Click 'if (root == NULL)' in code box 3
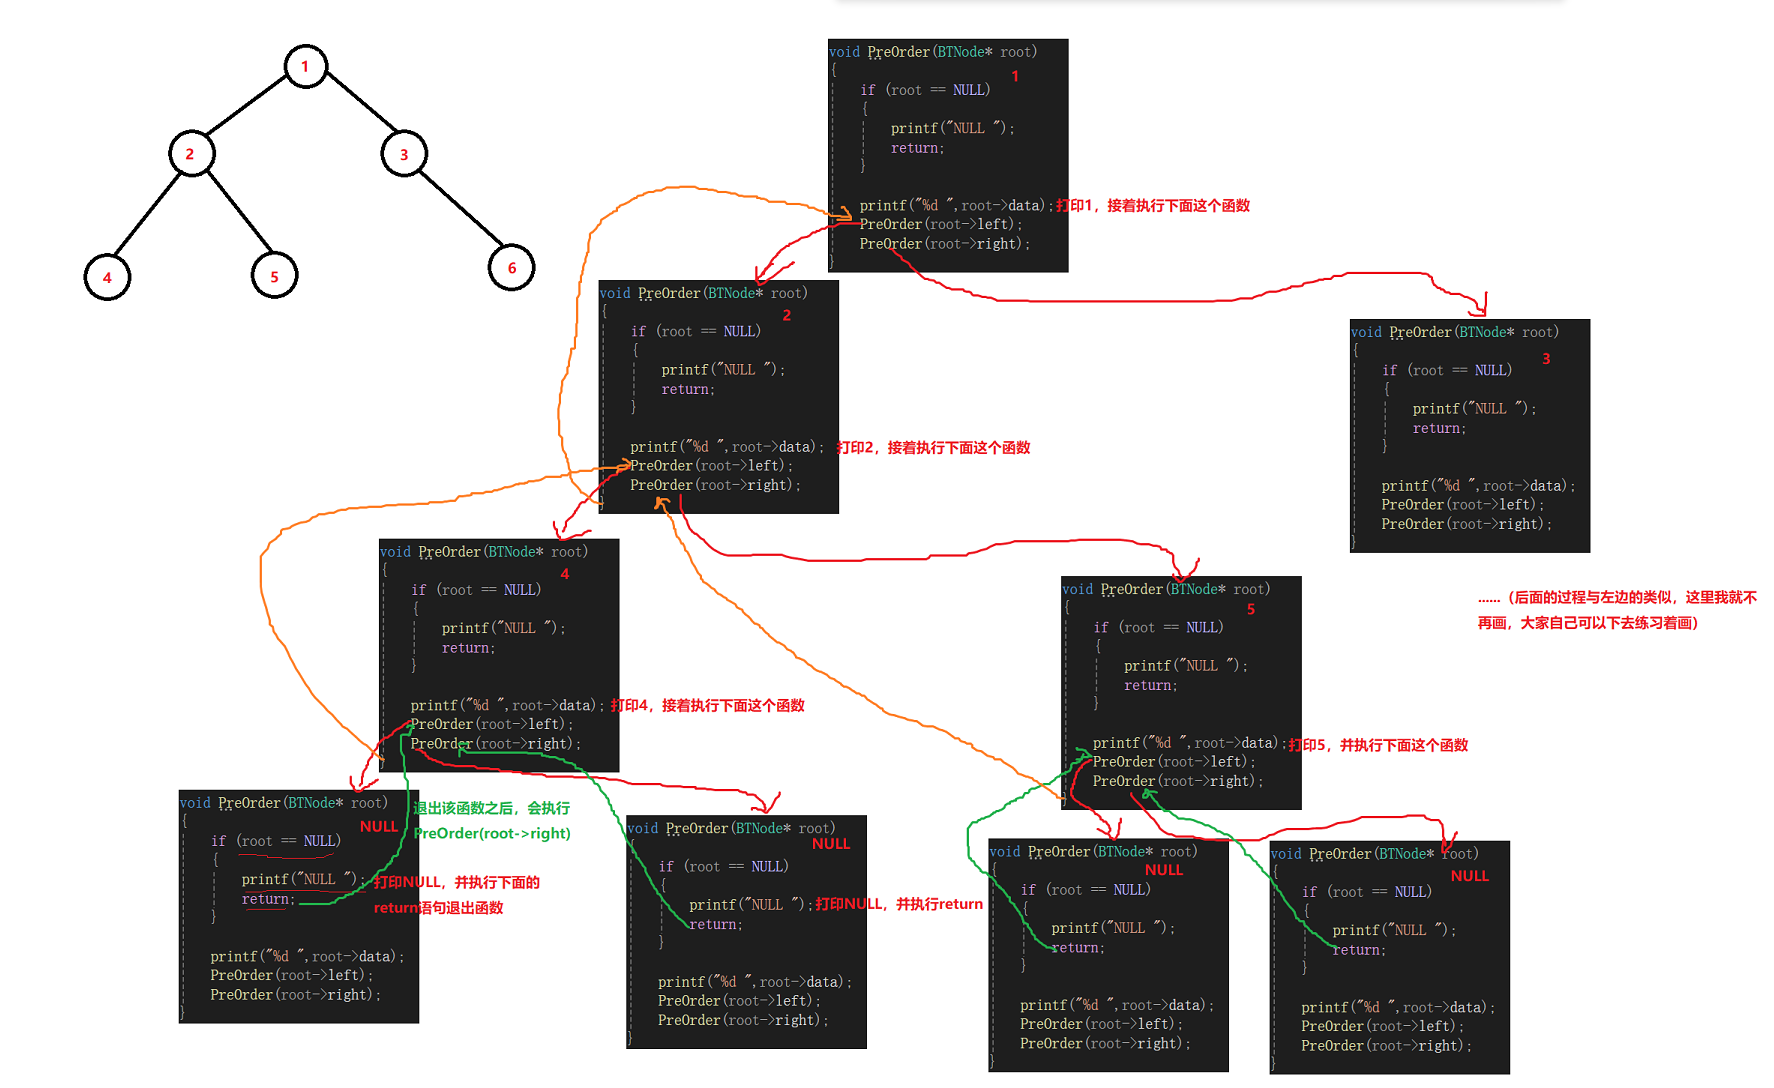This screenshot has height=1088, width=1774. click(1447, 370)
